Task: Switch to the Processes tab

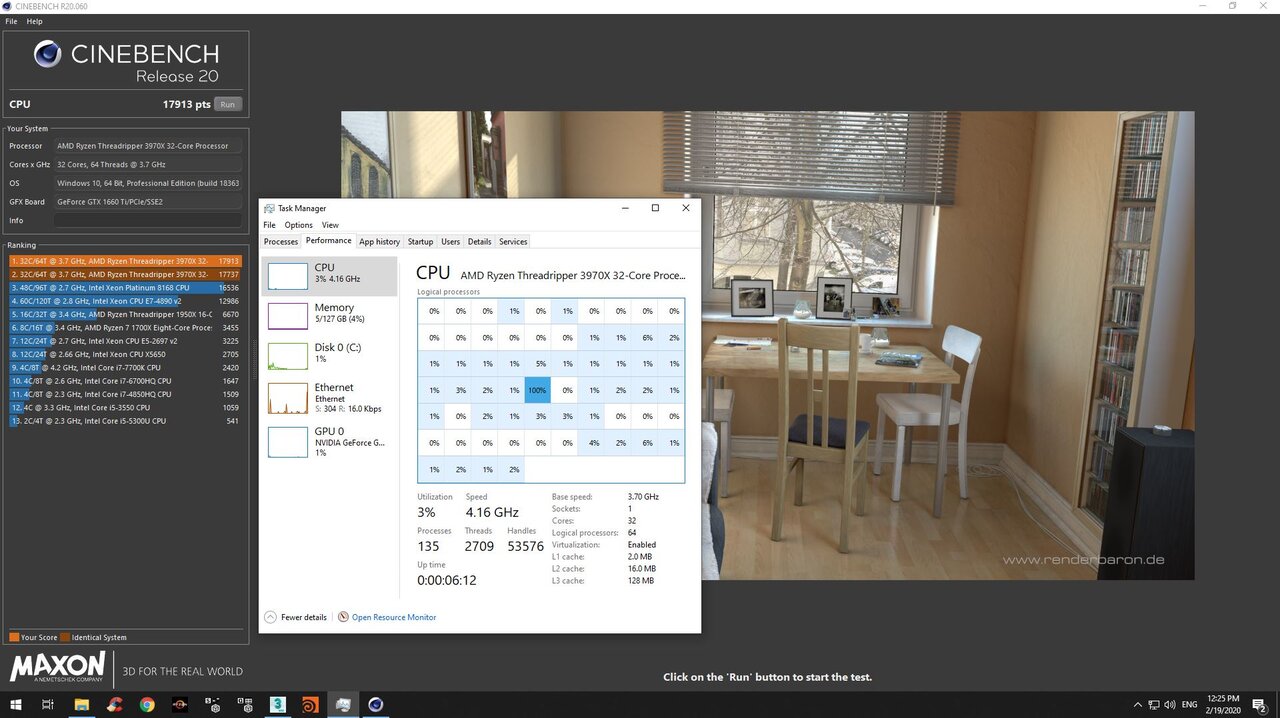Action: click(281, 241)
